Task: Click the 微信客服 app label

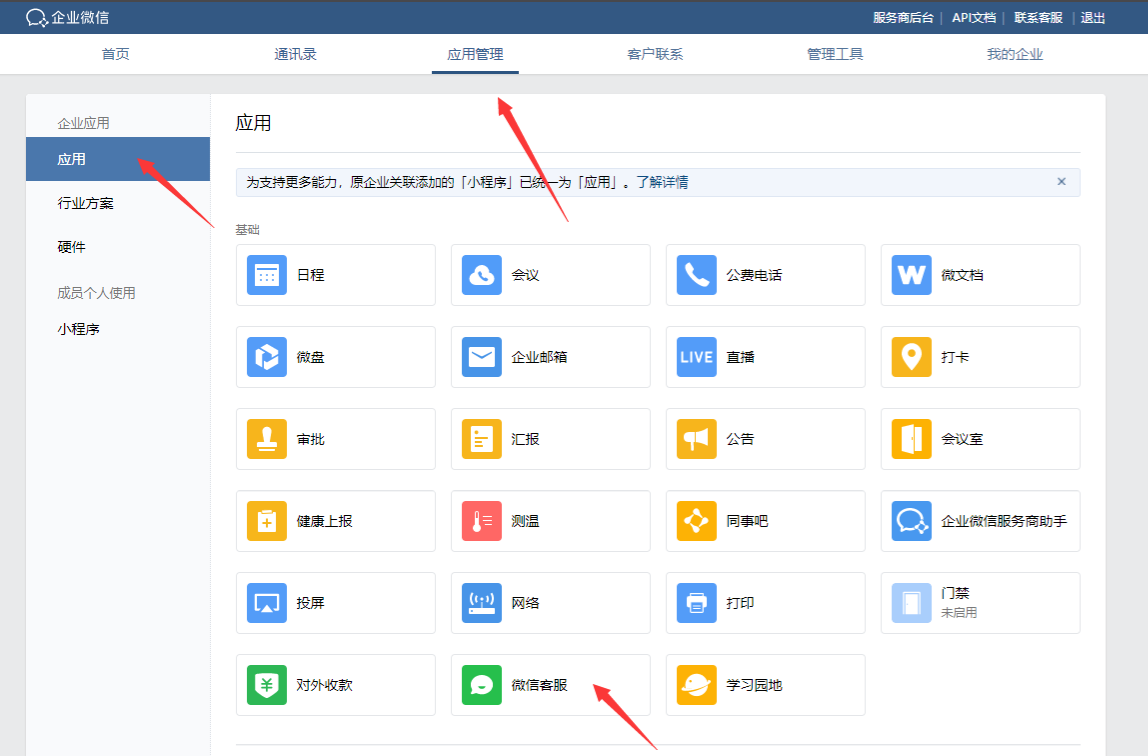Action: 540,685
